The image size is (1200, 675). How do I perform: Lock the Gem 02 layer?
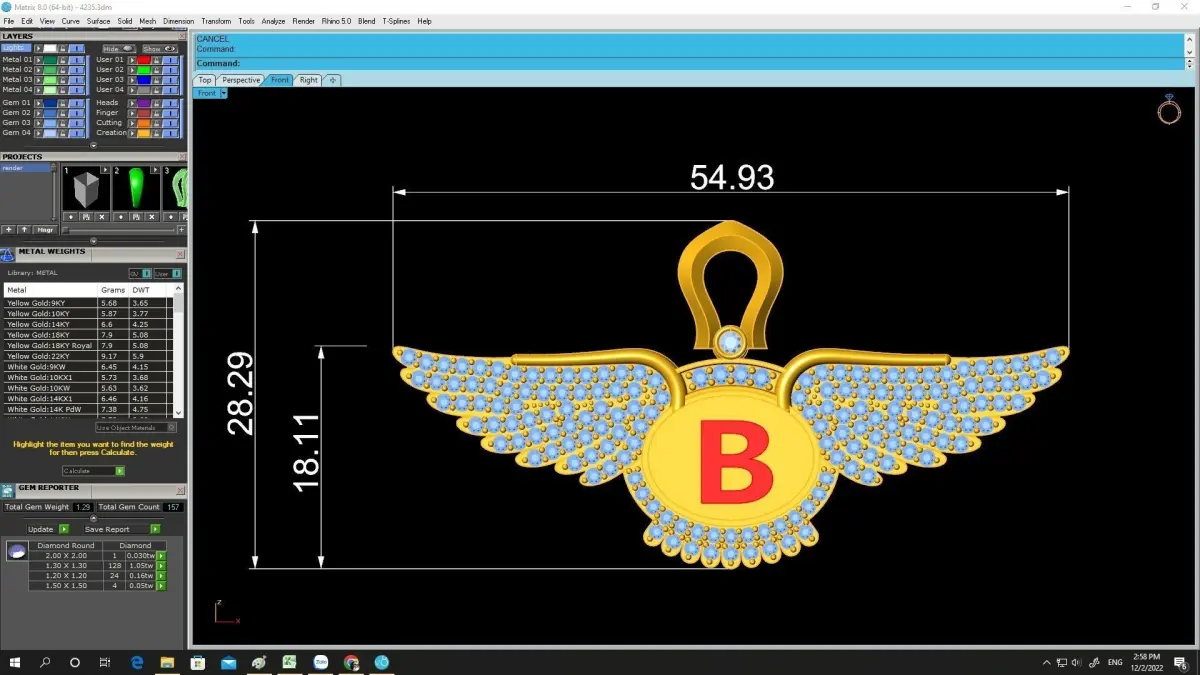click(x=62, y=113)
